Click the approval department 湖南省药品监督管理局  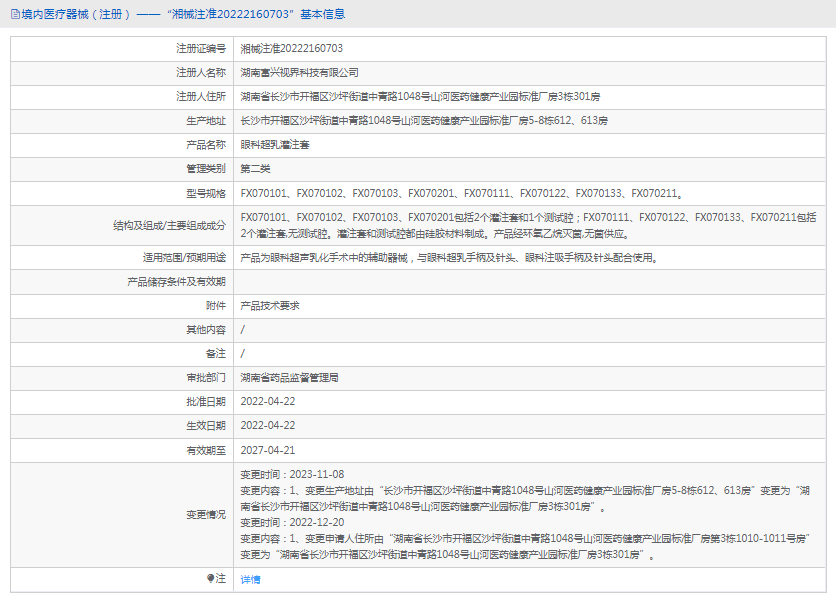coord(290,378)
